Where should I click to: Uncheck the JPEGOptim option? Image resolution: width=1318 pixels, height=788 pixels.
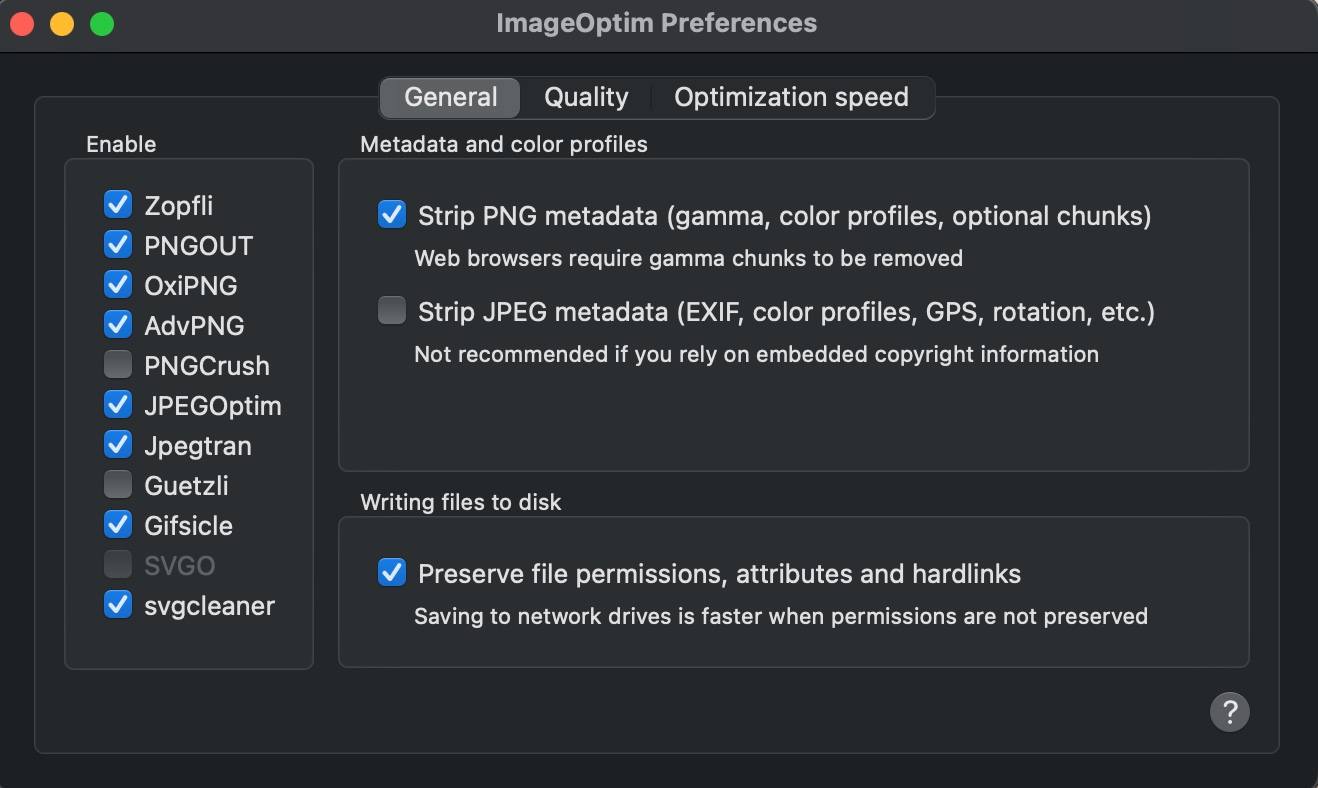click(x=118, y=405)
